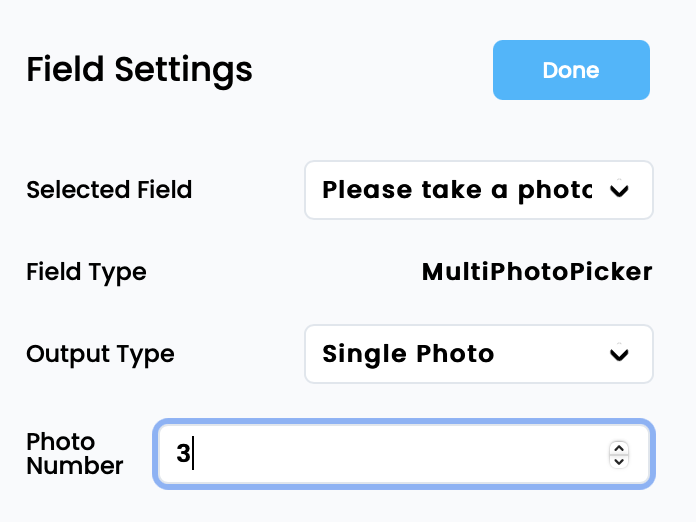Increment Photo Number with the up arrow
This screenshot has height=522, width=696.
pos(619,448)
